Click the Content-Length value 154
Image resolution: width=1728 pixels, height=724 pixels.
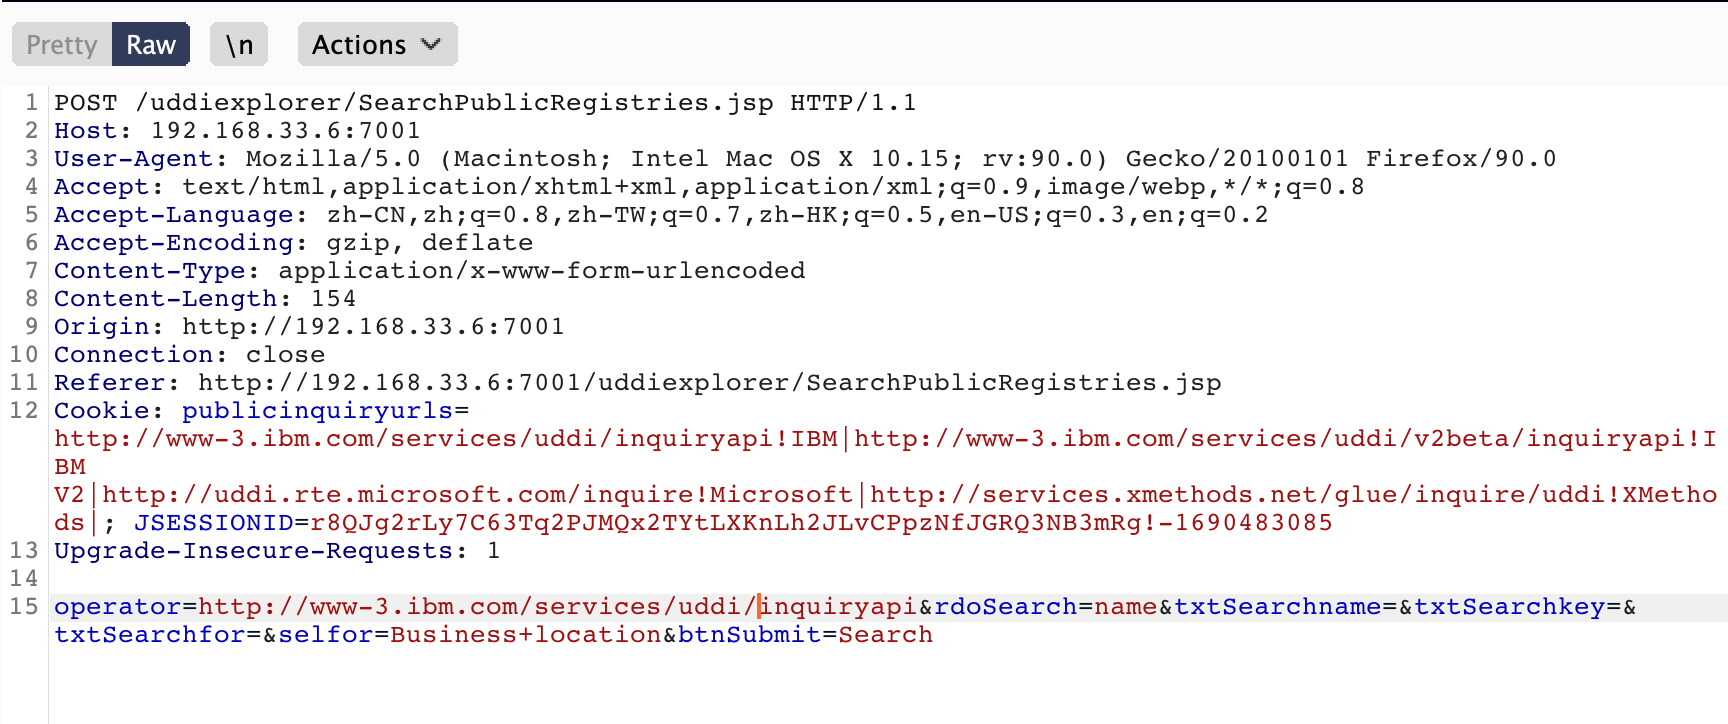(x=333, y=299)
